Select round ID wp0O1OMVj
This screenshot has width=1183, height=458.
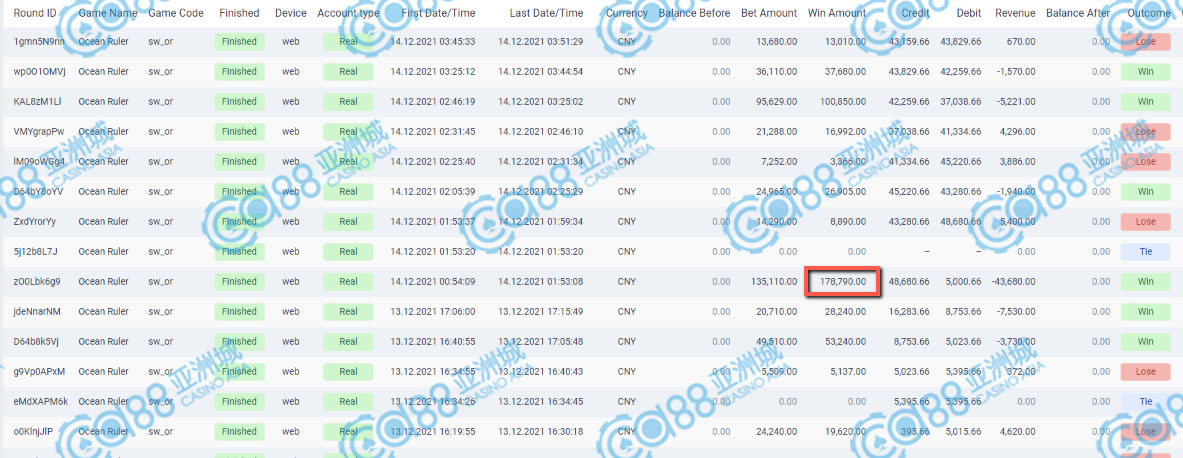(40, 72)
